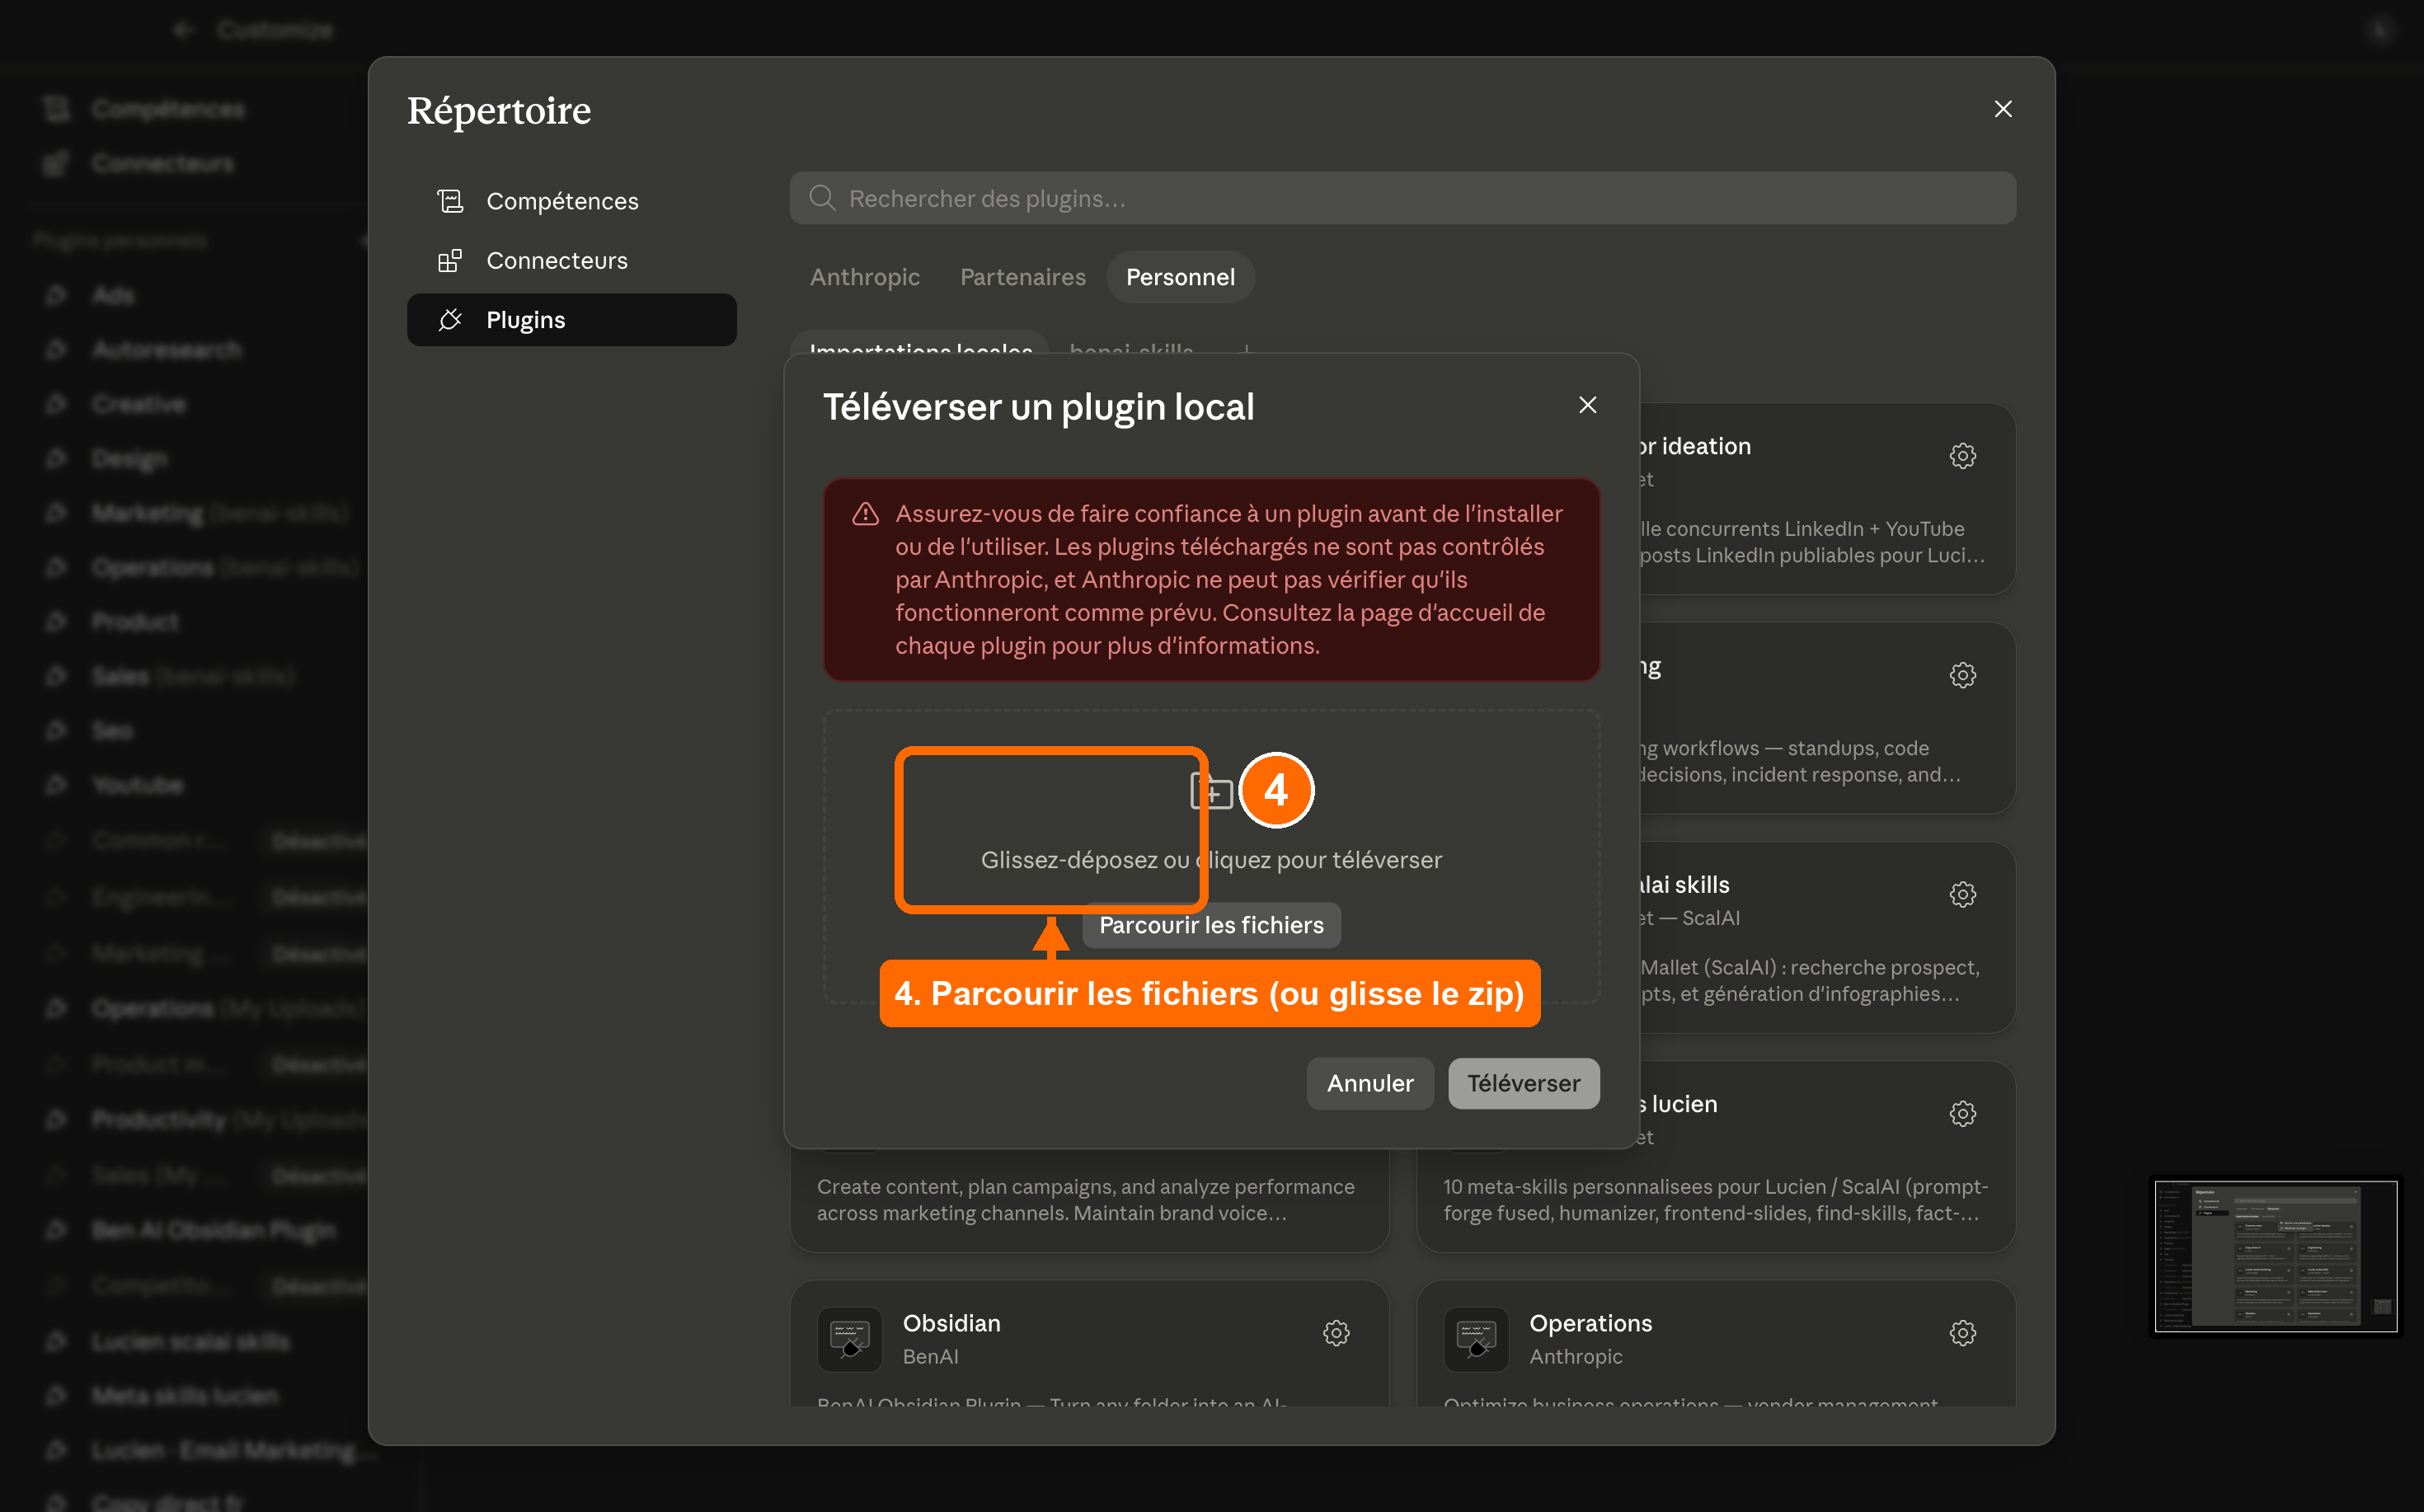Cancel the upload with Annuler
Image resolution: width=2424 pixels, height=1512 pixels.
(x=1370, y=1083)
